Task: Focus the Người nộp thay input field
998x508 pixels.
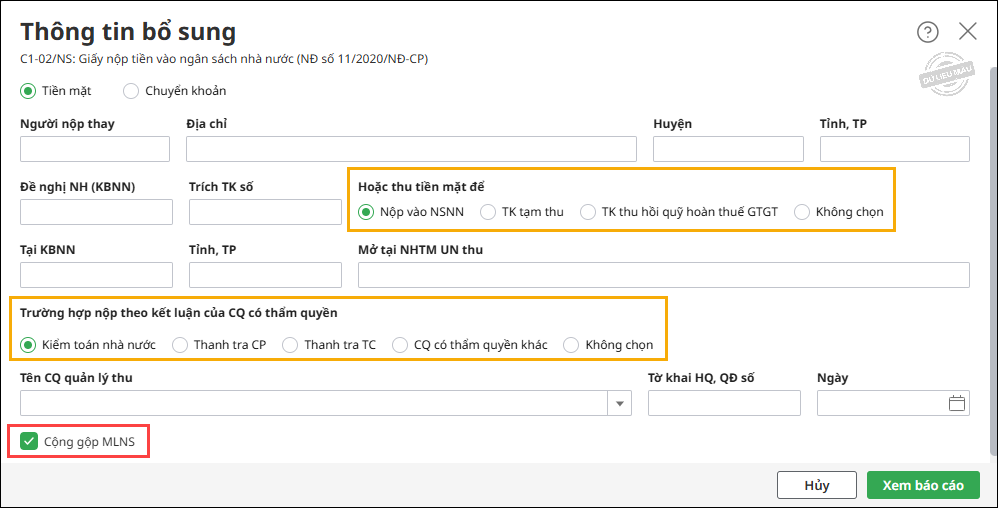Action: click(x=95, y=149)
